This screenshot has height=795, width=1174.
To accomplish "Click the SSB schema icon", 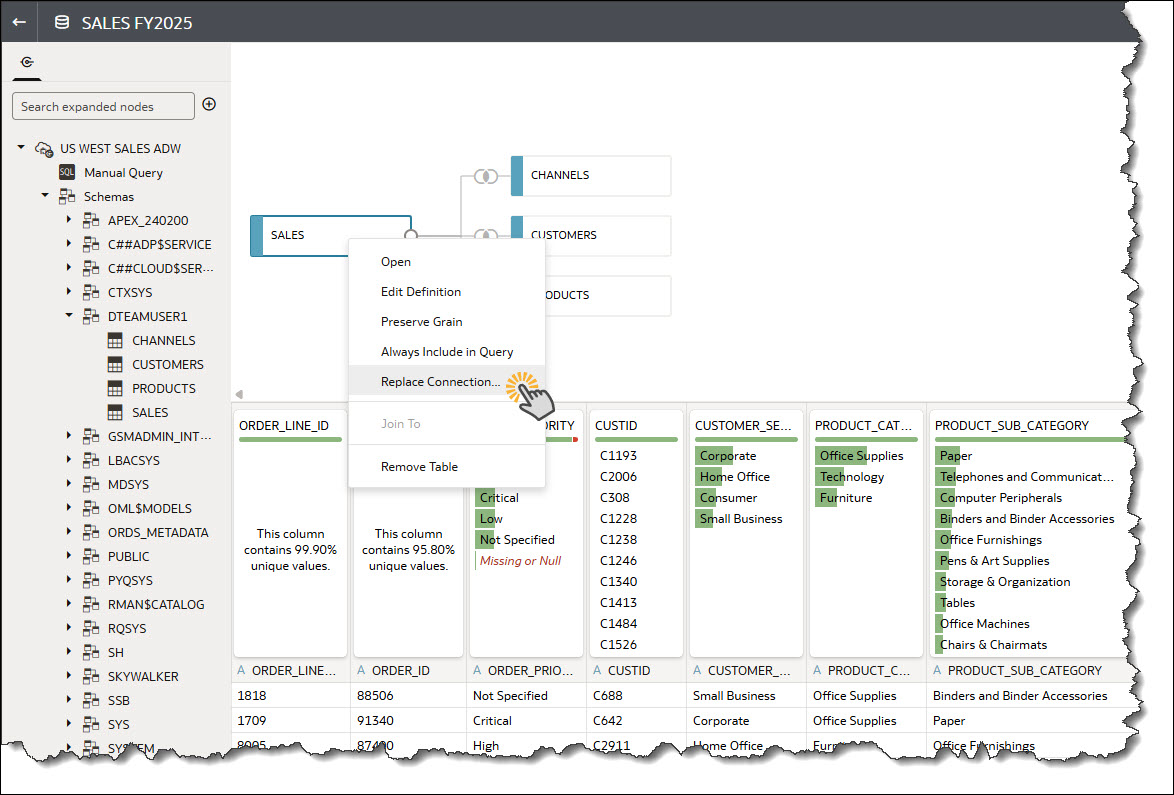I will tap(91, 700).
